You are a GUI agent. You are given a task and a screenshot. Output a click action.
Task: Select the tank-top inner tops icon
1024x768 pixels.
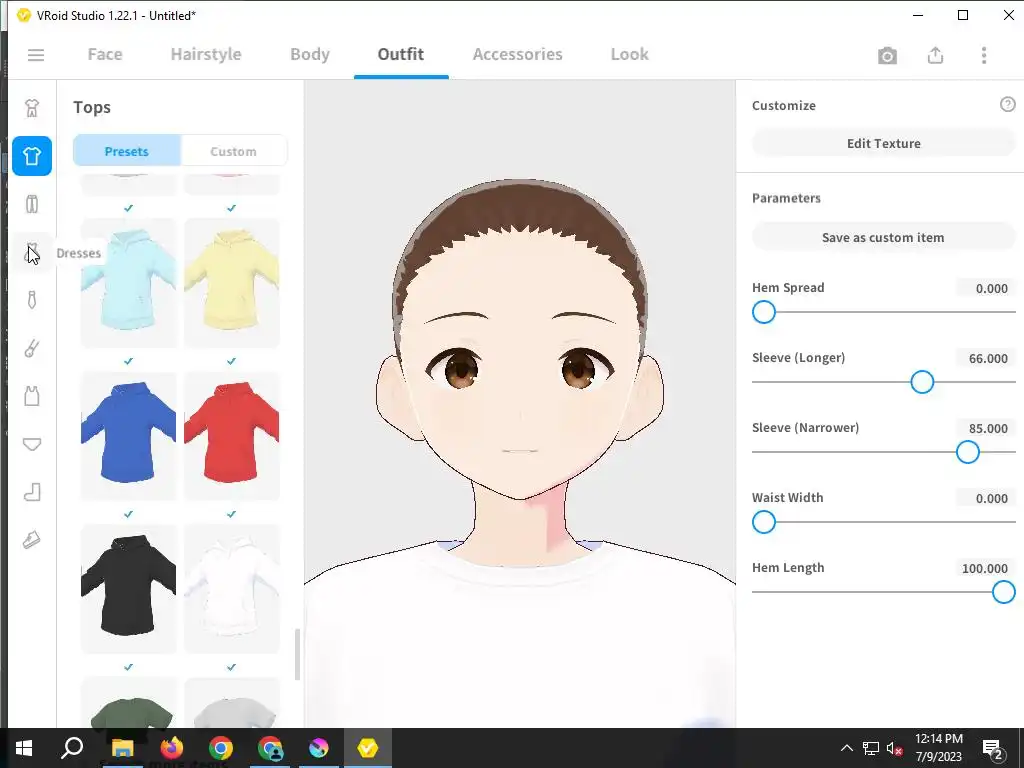coord(32,396)
